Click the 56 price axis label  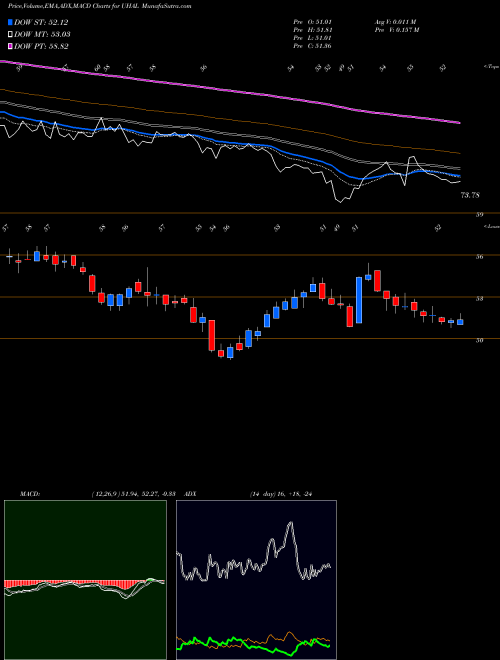point(479,256)
